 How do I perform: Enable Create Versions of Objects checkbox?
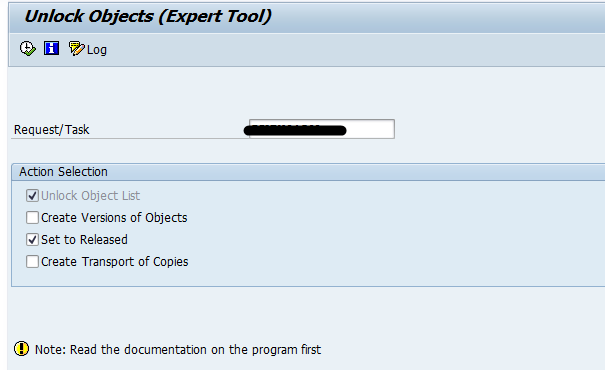click(32, 218)
